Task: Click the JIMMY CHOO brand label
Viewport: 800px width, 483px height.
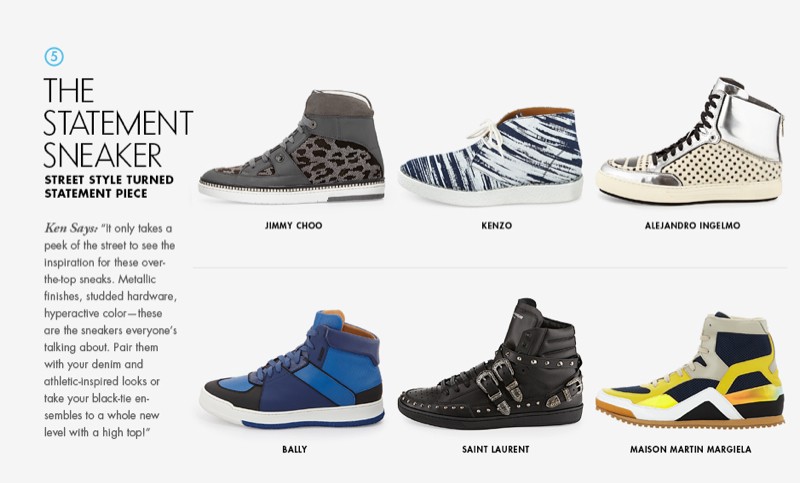Action: click(x=293, y=225)
